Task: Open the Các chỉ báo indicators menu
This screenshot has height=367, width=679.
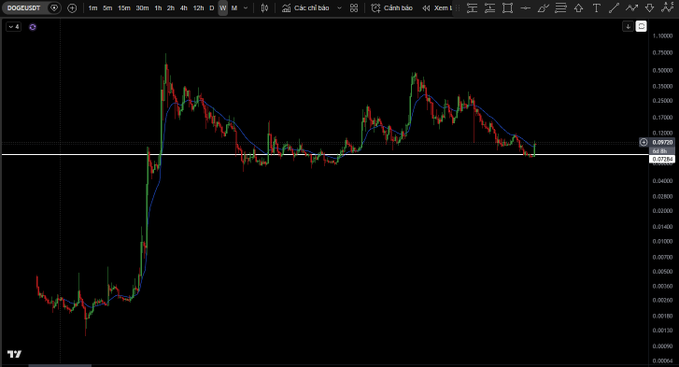Action: point(305,8)
